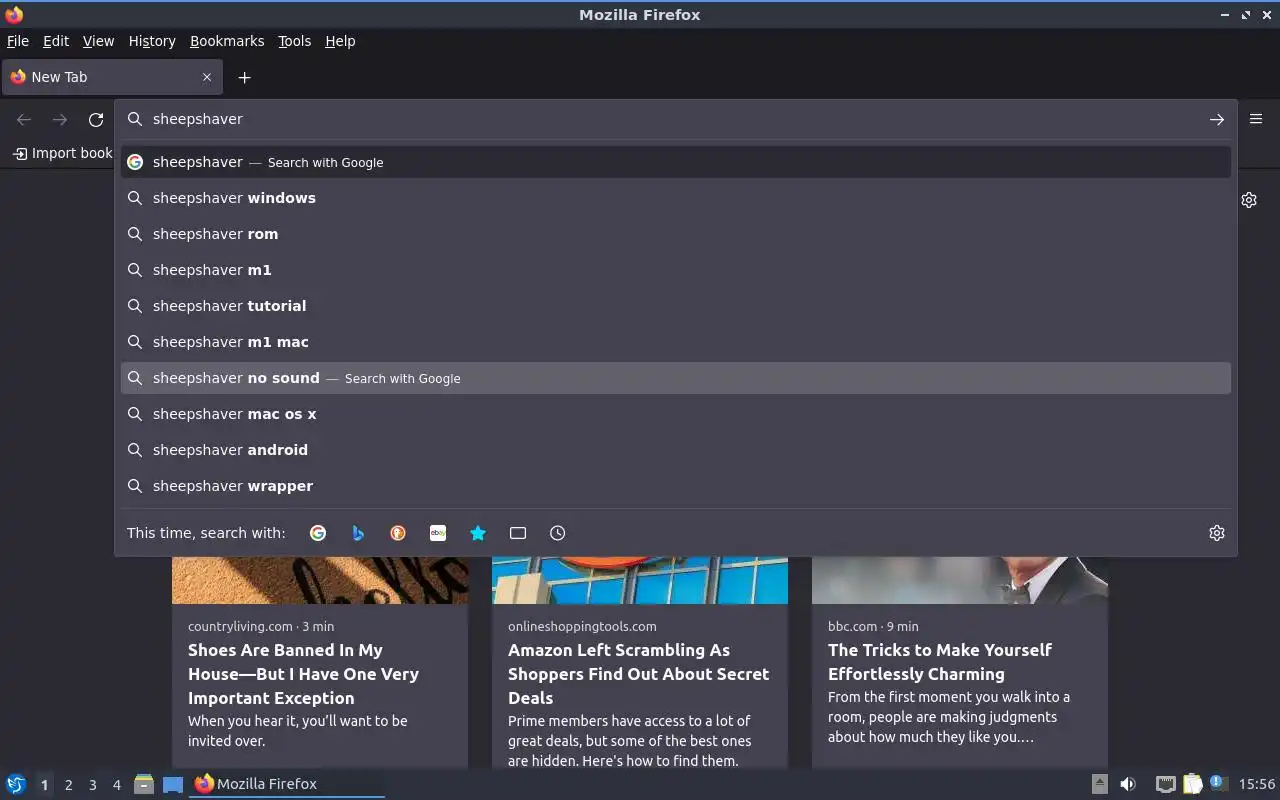Open the Edit menu
Image resolution: width=1280 pixels, height=800 pixels.
[56, 41]
